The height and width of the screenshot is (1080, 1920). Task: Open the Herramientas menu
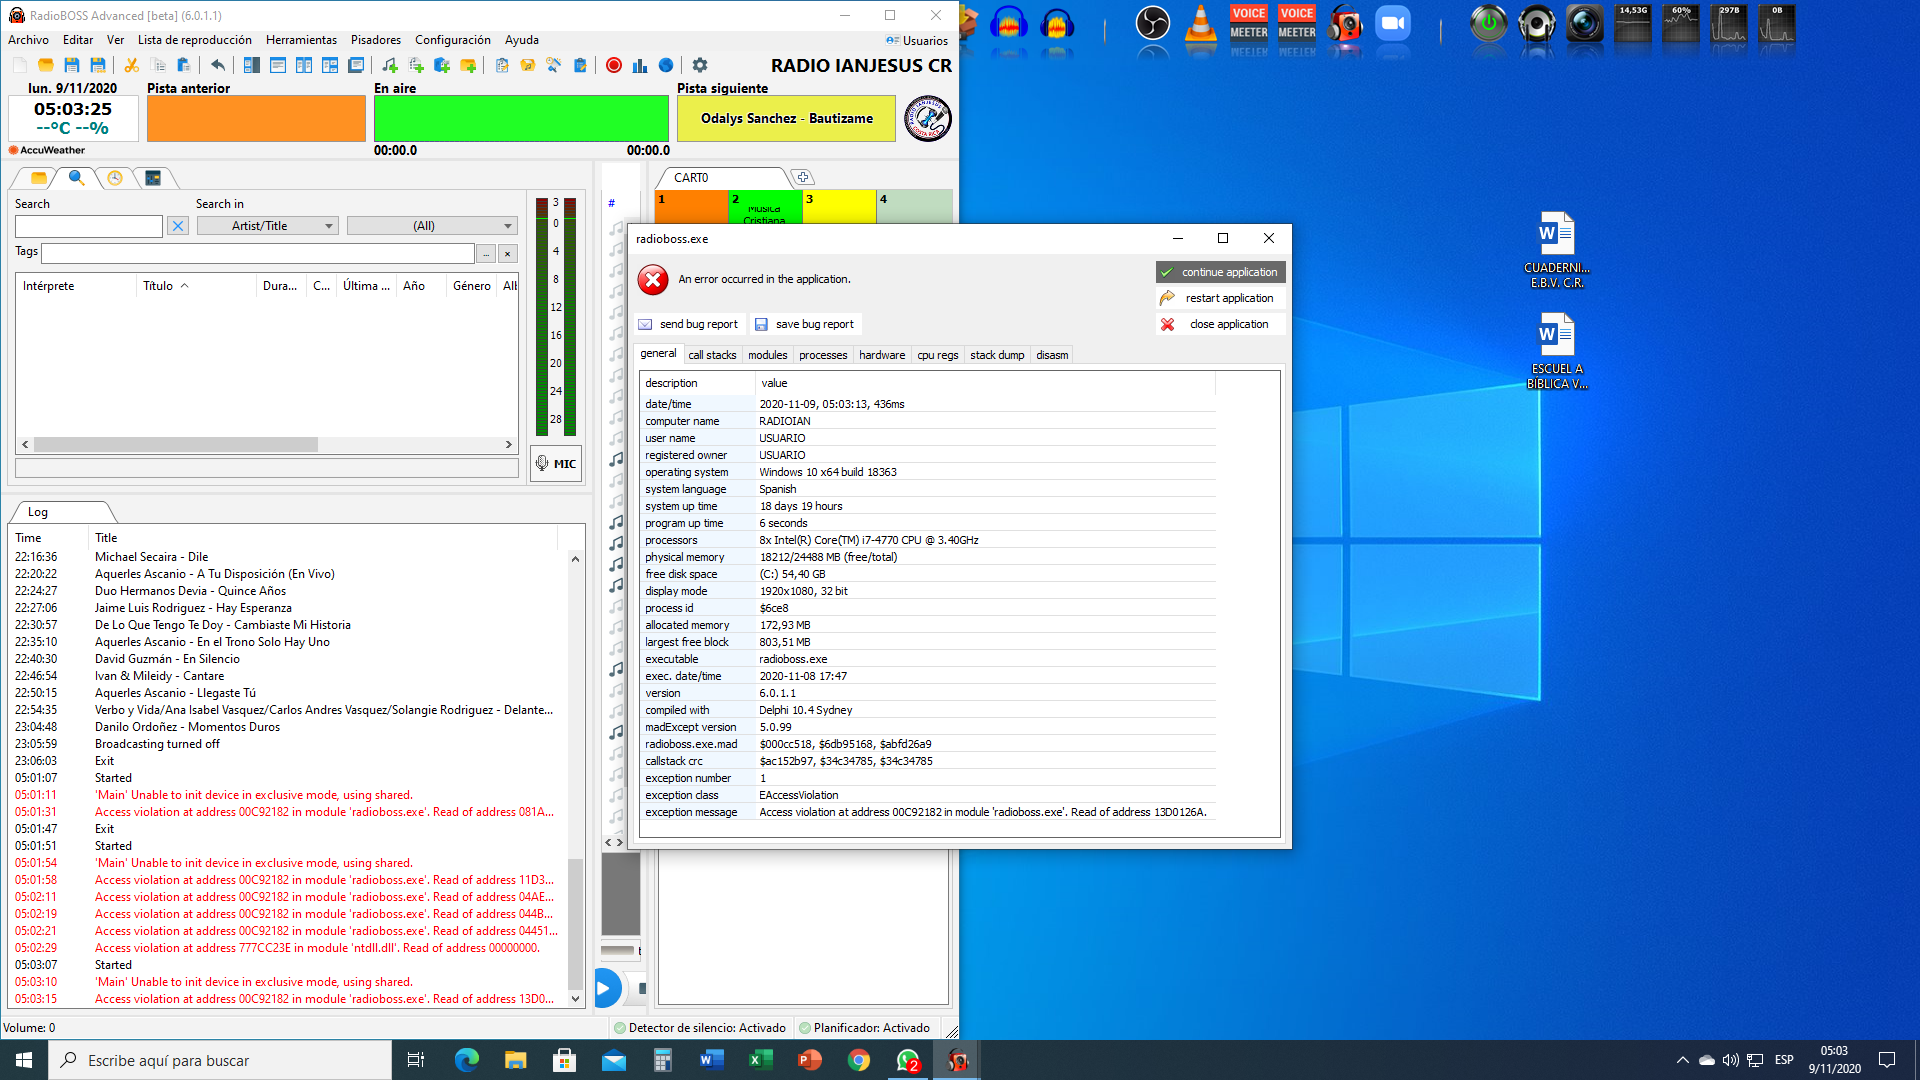[301, 40]
